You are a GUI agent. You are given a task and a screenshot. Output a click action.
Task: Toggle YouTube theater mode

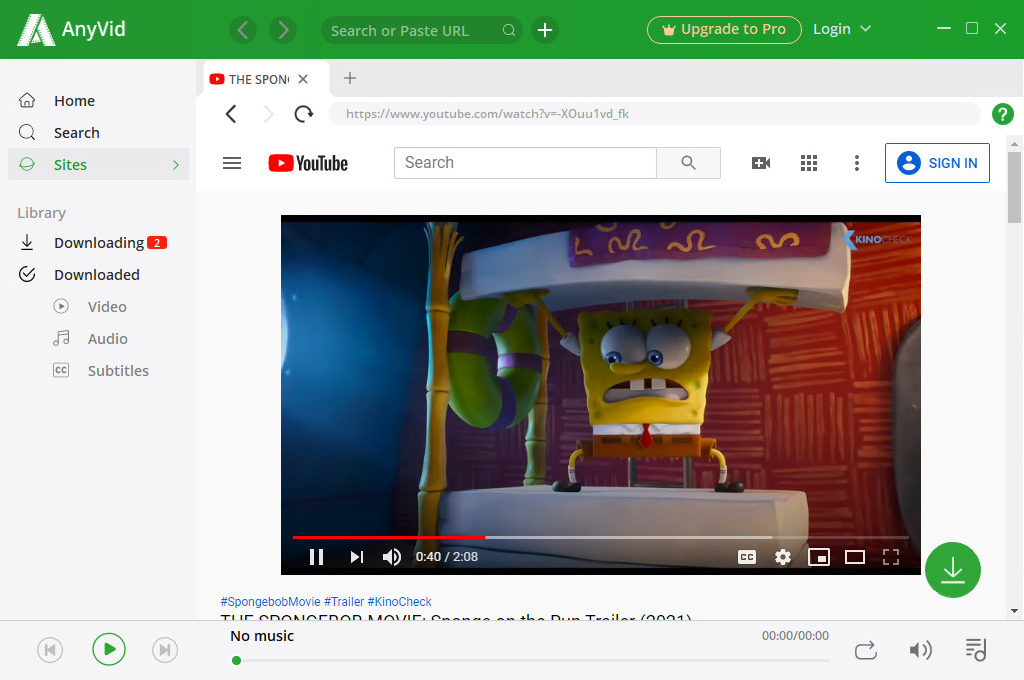tap(855, 557)
